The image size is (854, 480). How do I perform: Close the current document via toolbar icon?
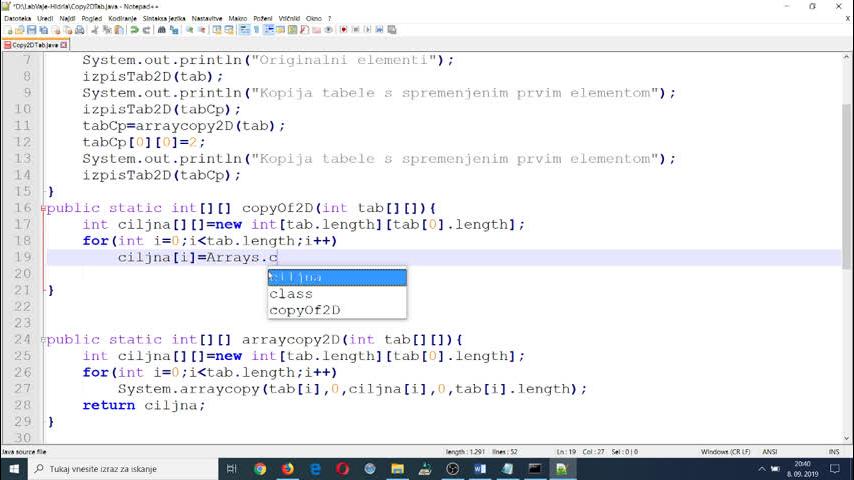click(56, 29)
